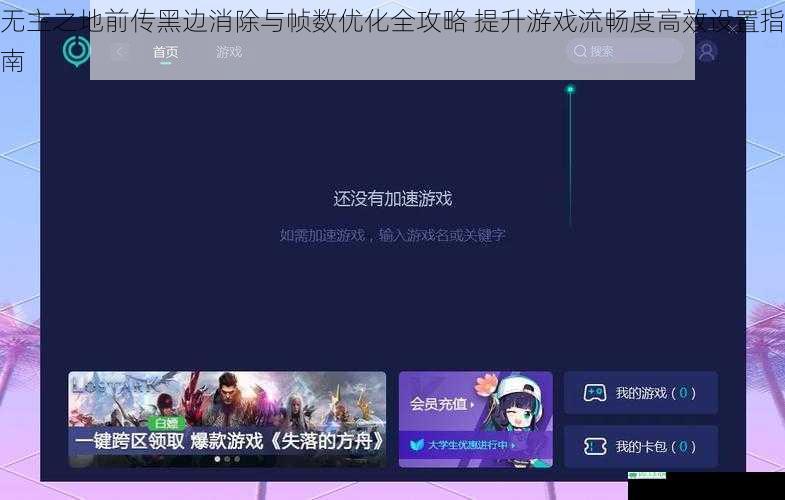The width and height of the screenshot is (785, 500).
Task: Select the second banner carousel dot
Action: [227, 458]
